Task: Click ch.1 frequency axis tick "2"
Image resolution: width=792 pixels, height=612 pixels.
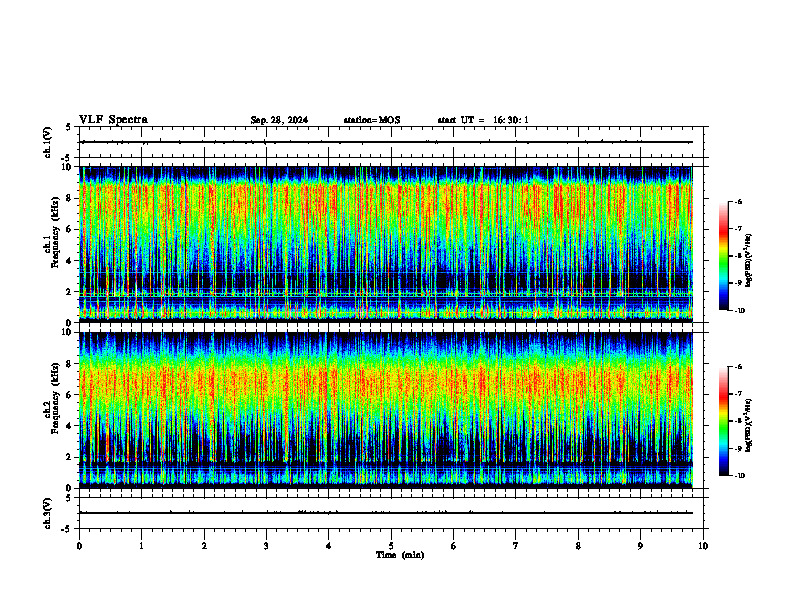Action: 70,291
